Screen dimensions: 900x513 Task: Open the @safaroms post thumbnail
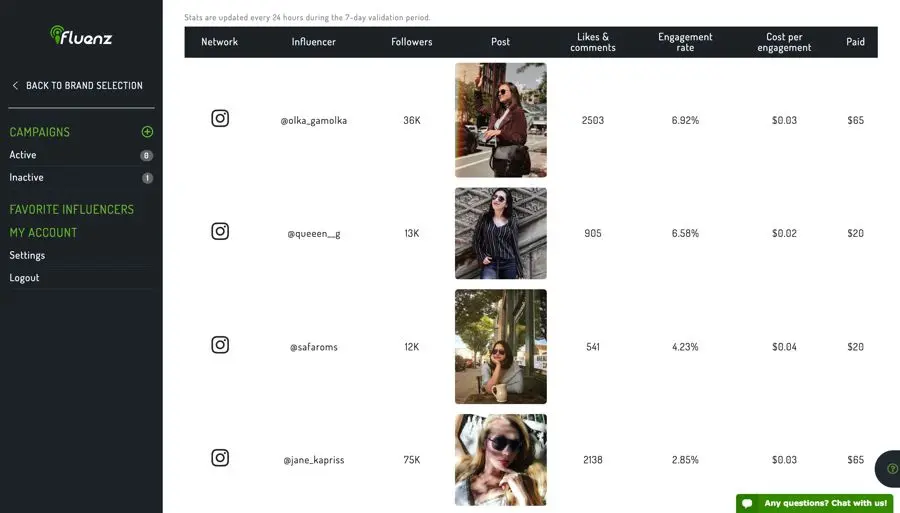click(500, 346)
